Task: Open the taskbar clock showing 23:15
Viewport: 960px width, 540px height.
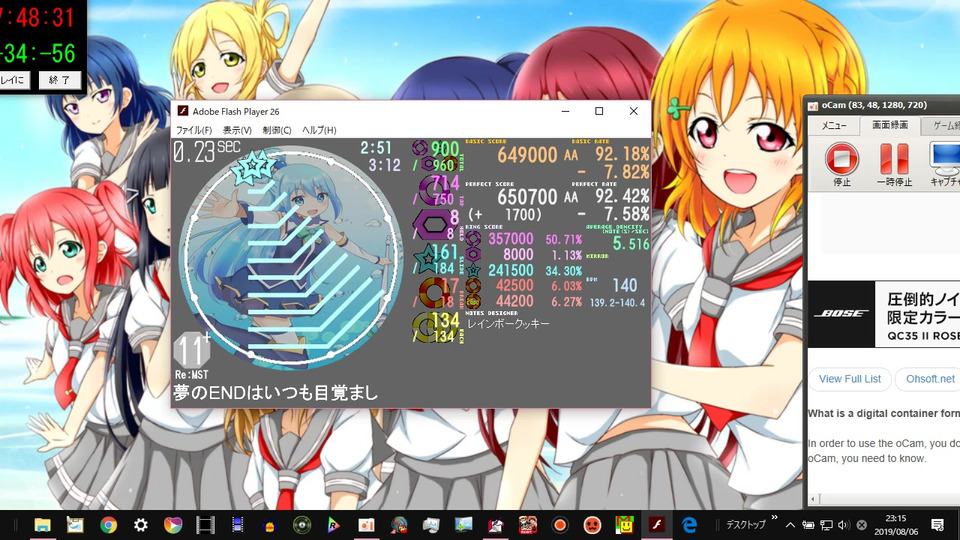Action: [x=896, y=525]
